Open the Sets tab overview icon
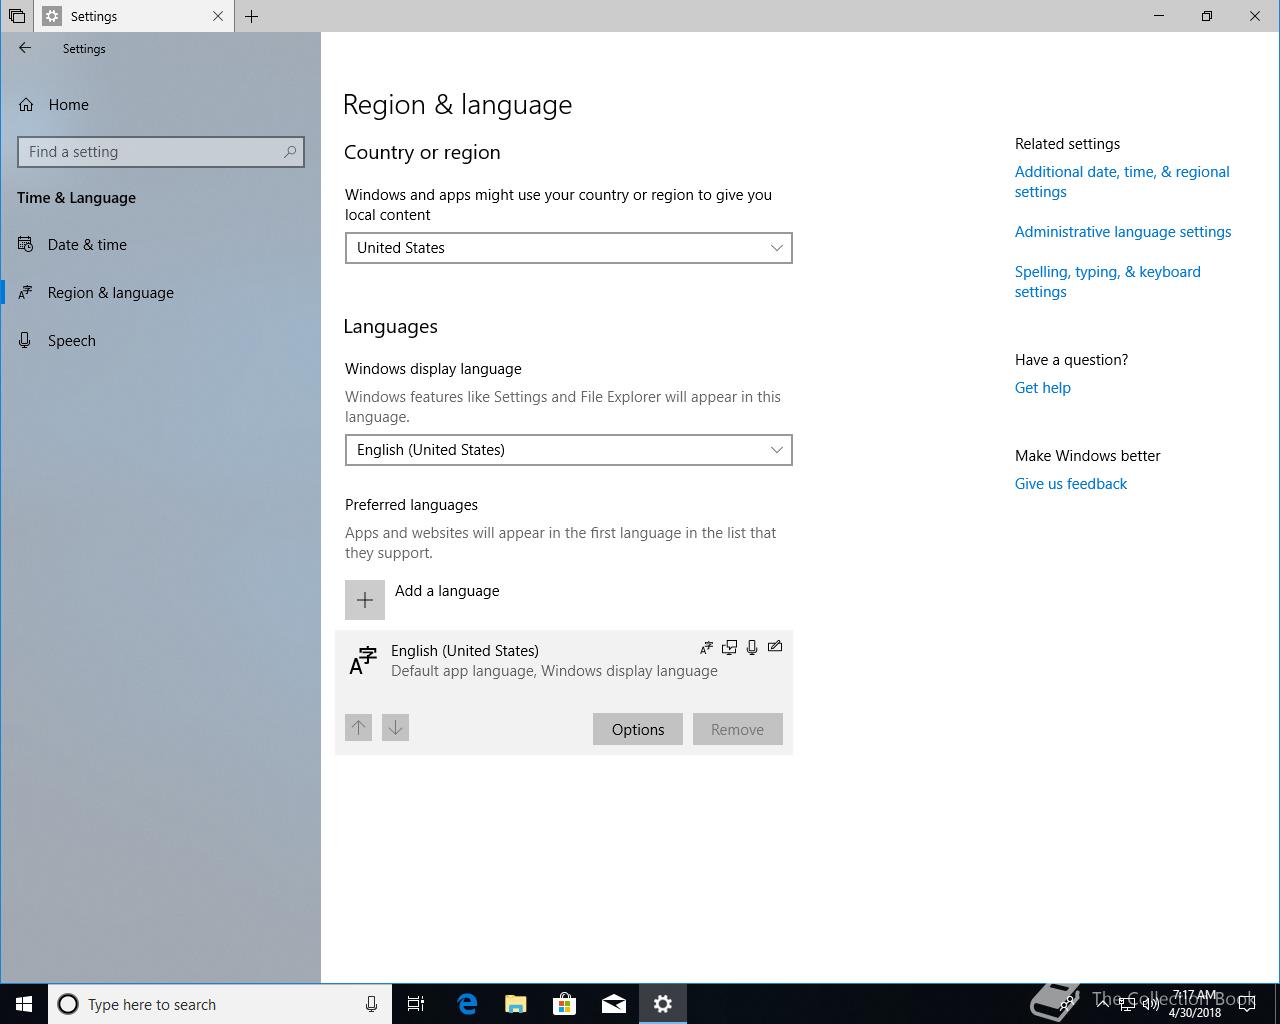 click(x=16, y=16)
